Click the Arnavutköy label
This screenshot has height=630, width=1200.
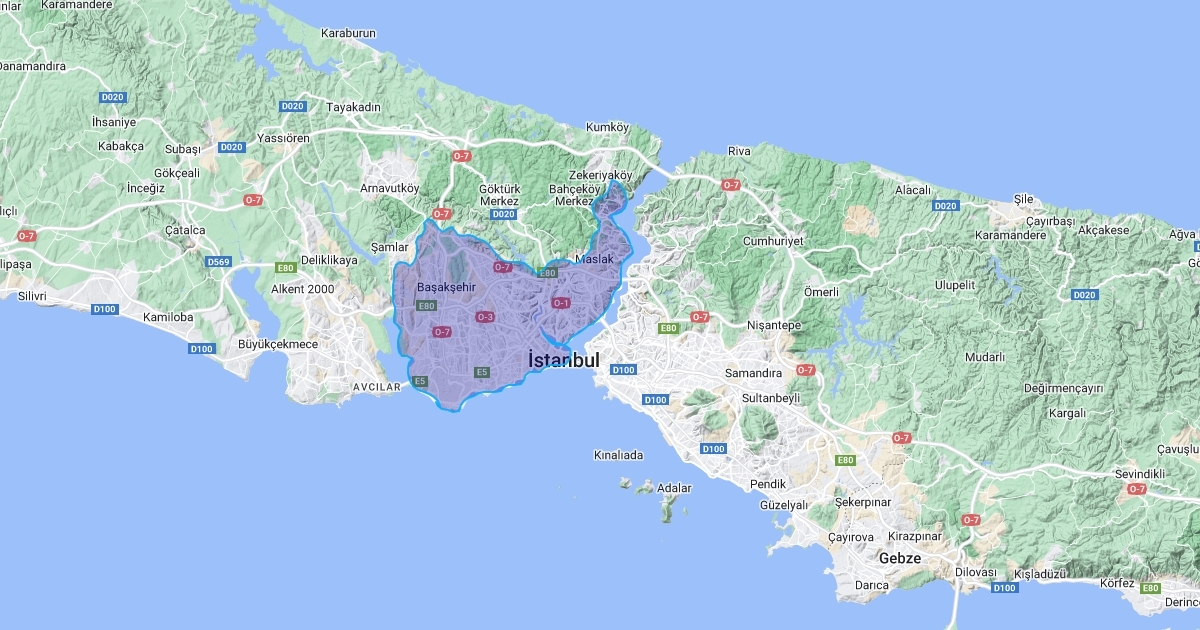(x=391, y=187)
